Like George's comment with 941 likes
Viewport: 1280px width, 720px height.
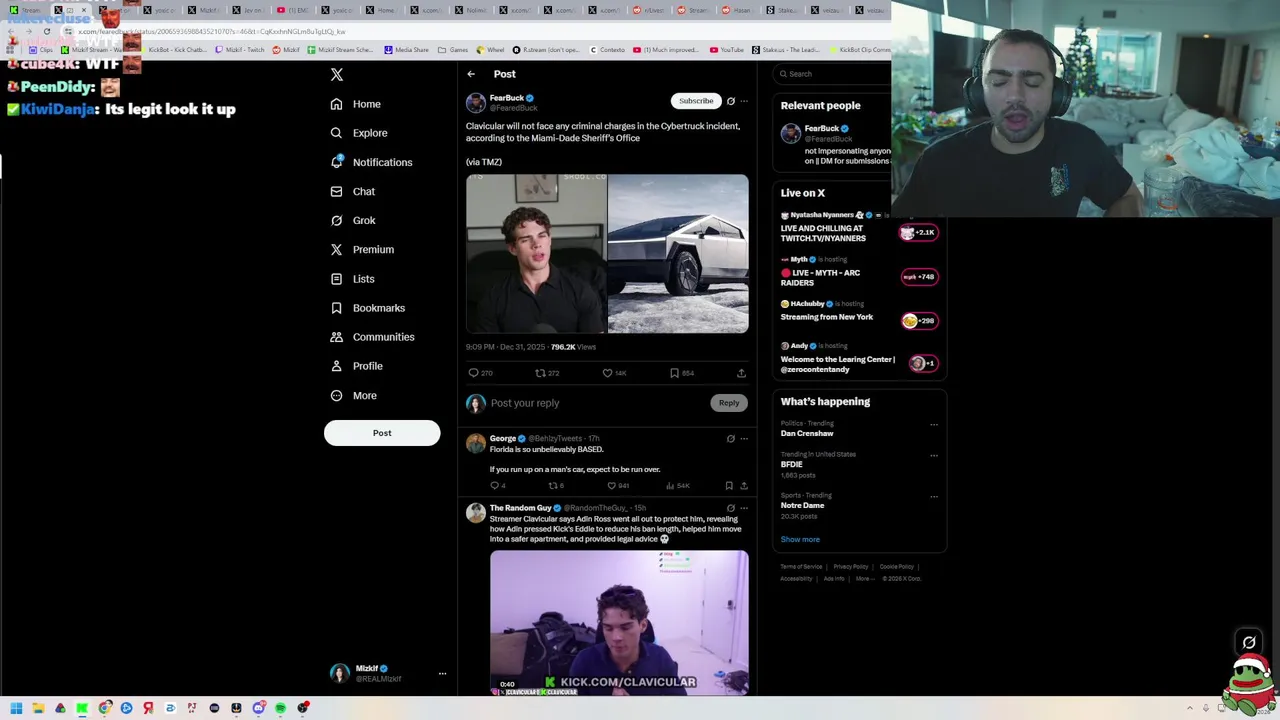click(x=618, y=486)
